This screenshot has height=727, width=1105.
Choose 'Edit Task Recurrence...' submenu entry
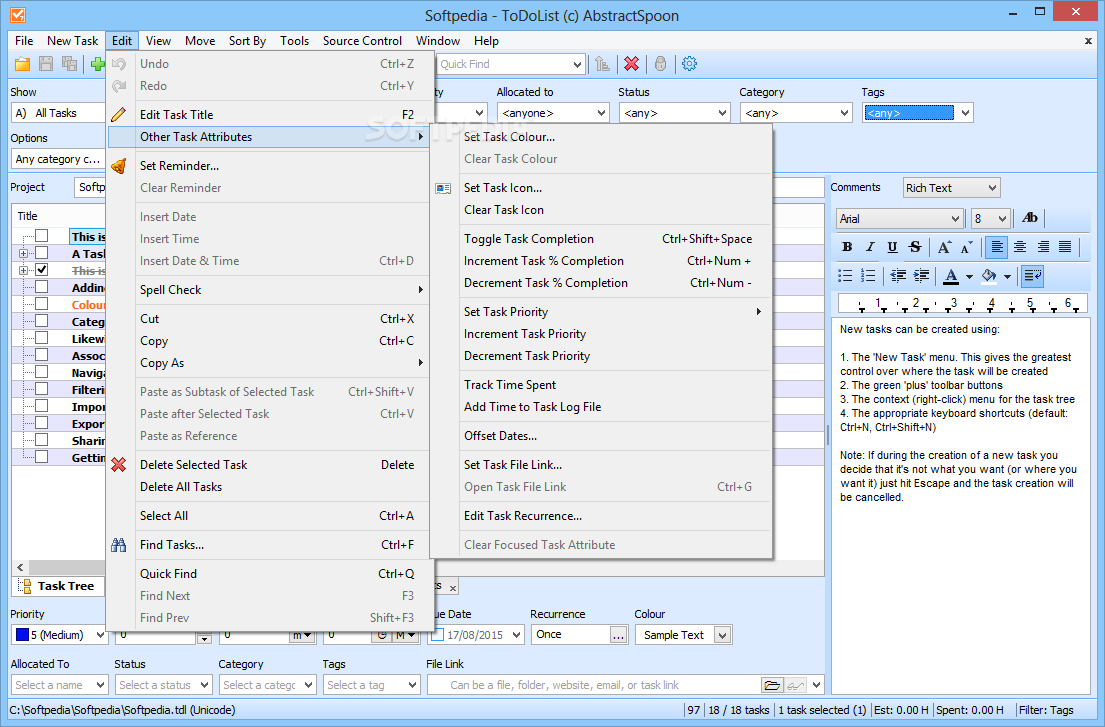click(x=601, y=516)
